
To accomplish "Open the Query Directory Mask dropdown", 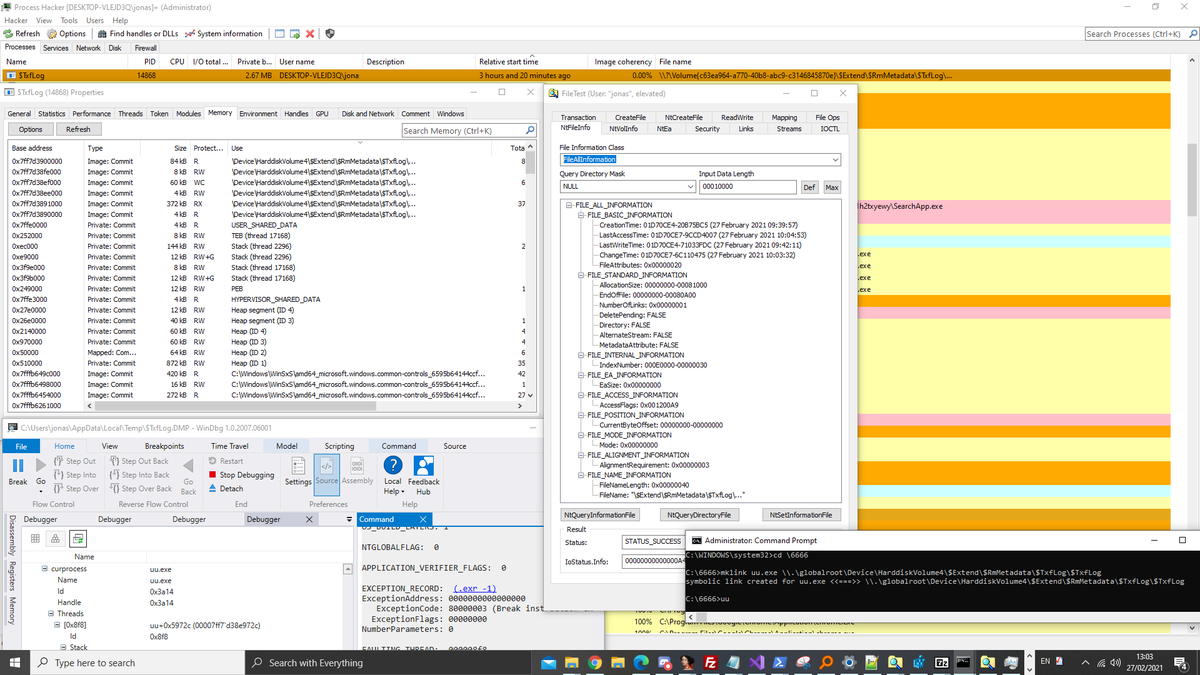I will 691,187.
